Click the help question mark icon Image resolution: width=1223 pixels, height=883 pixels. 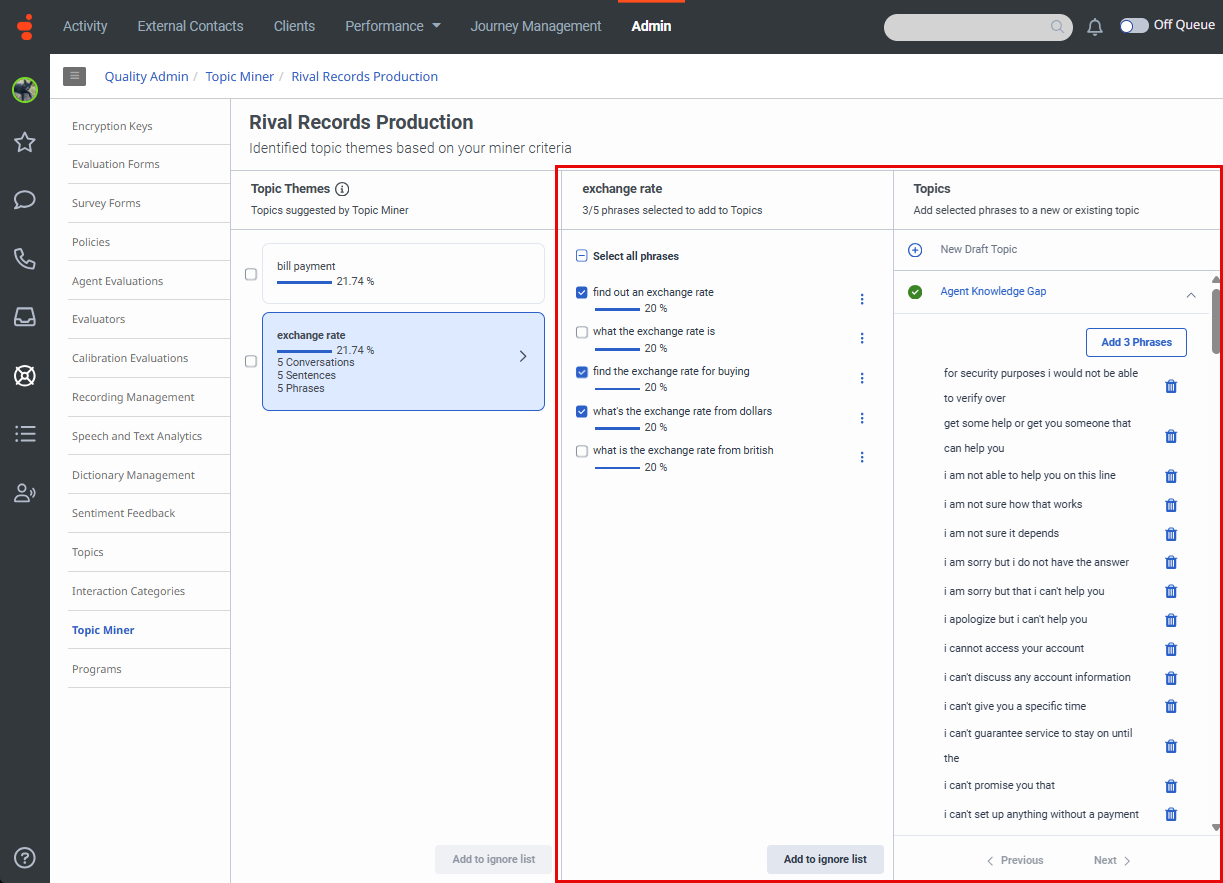[25, 857]
